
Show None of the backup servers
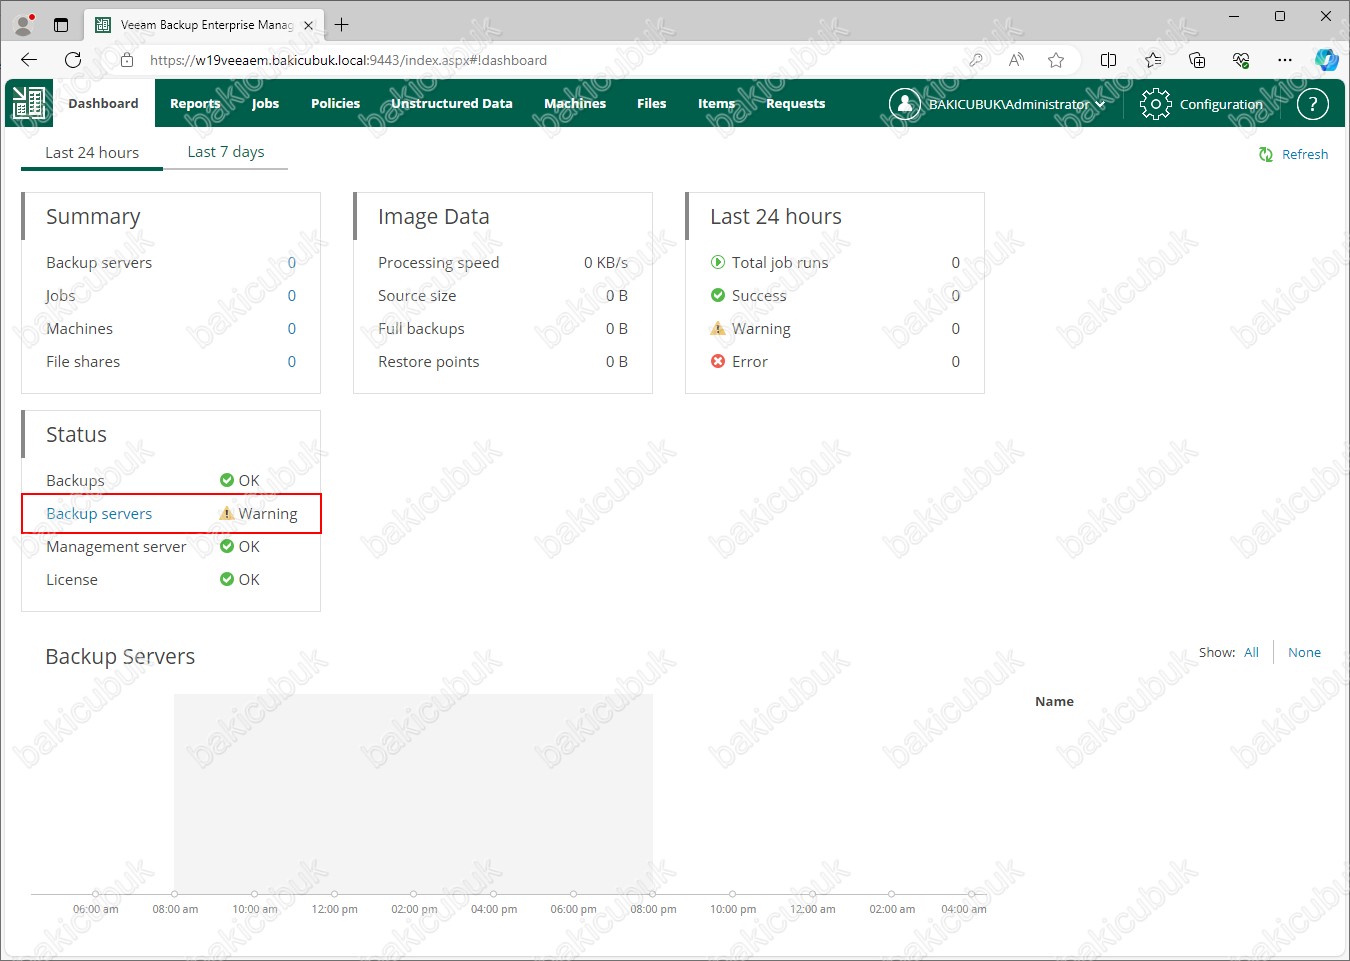(1304, 652)
